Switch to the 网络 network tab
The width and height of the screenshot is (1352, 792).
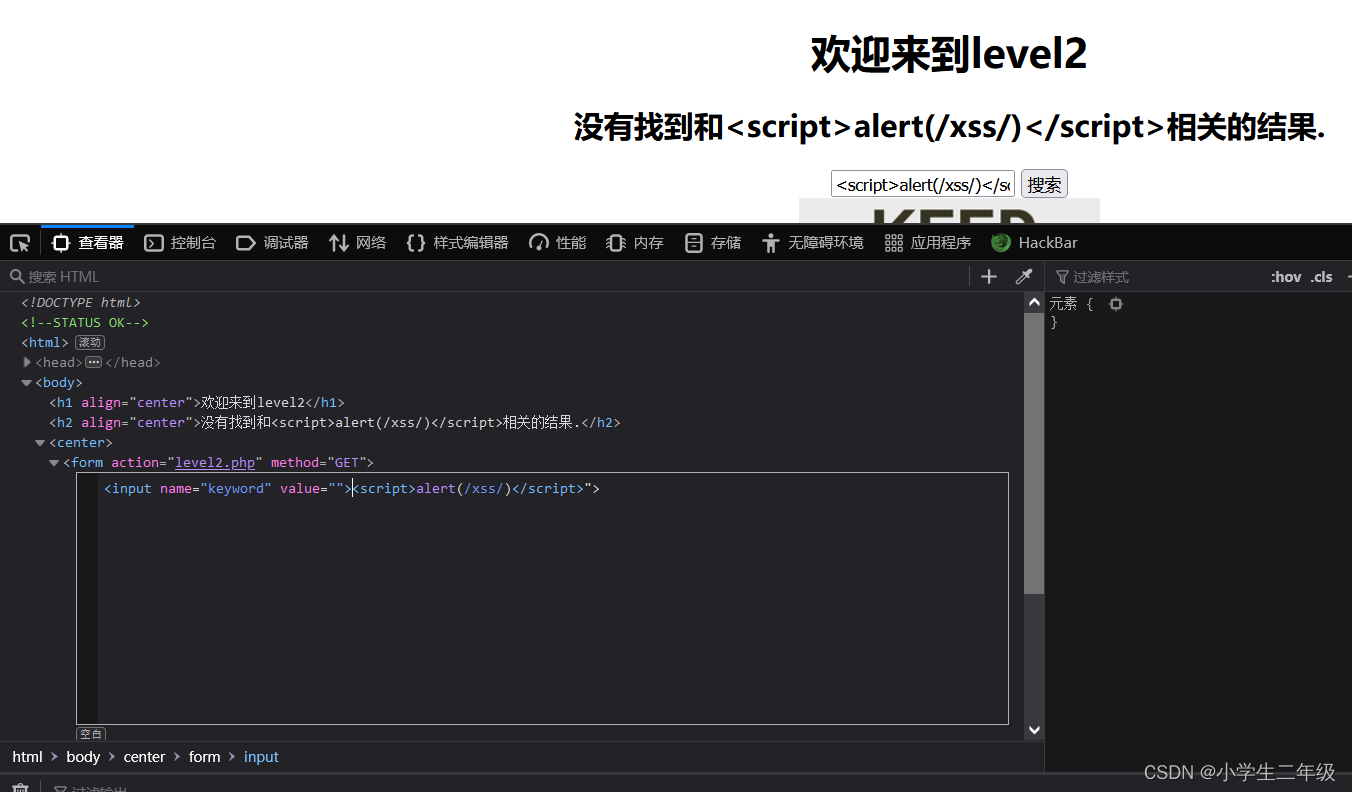tap(358, 243)
